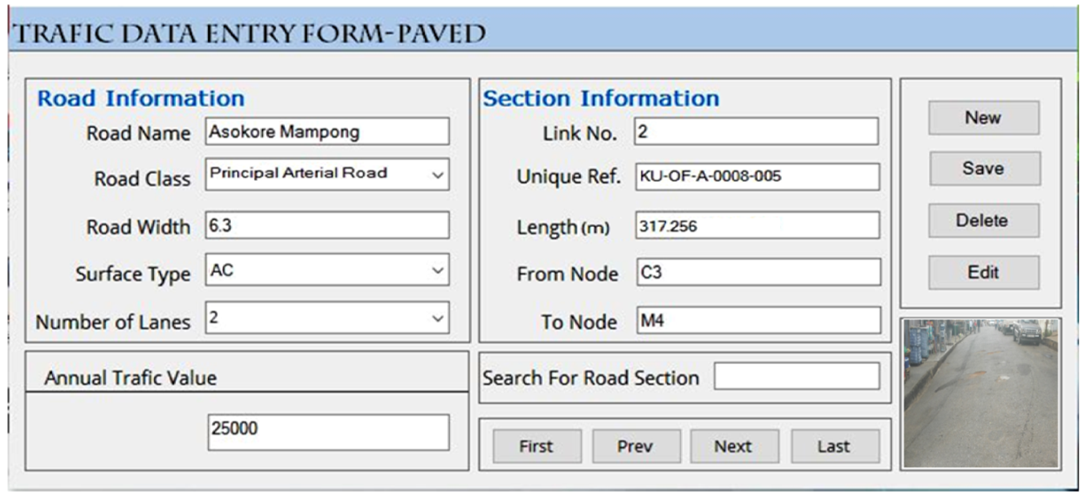
Task: Advance to Next record
Action: point(733,446)
